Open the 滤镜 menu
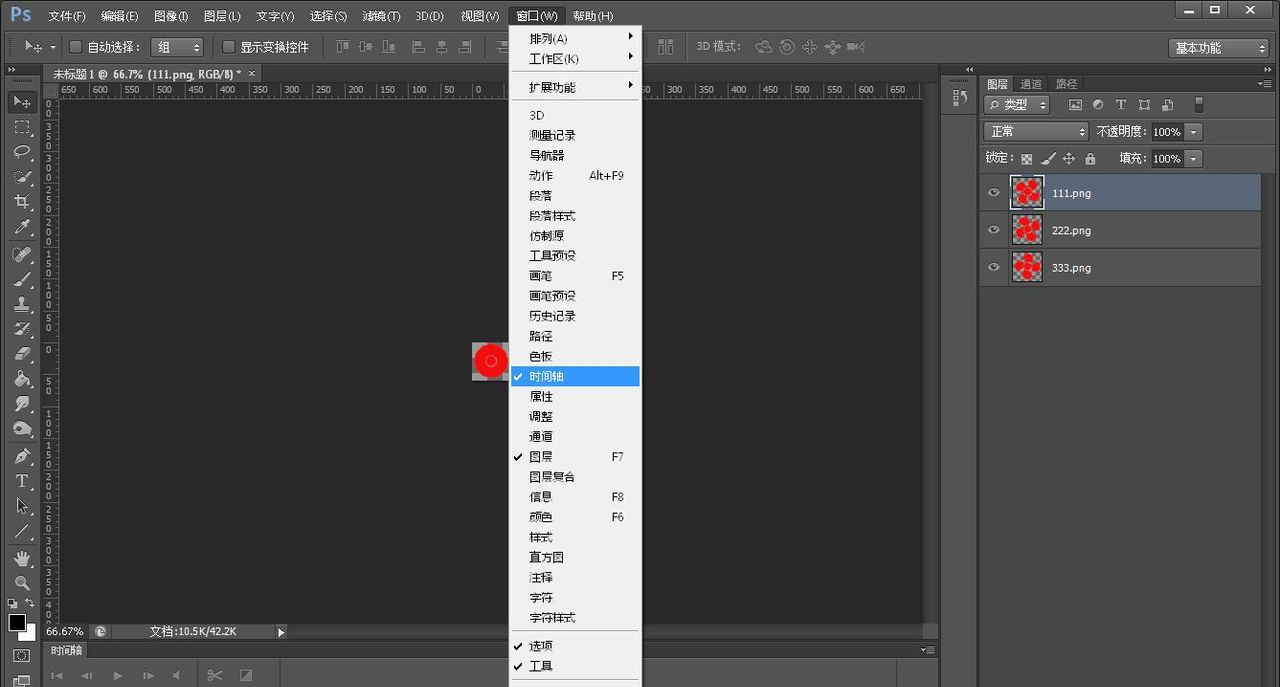The height and width of the screenshot is (687, 1280). (x=380, y=15)
